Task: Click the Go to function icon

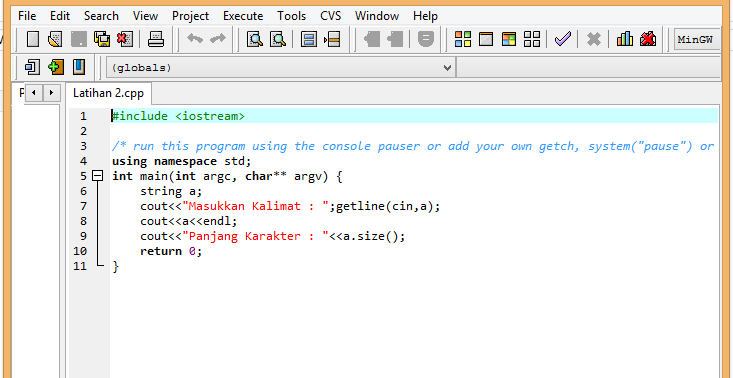Action: tap(309, 39)
